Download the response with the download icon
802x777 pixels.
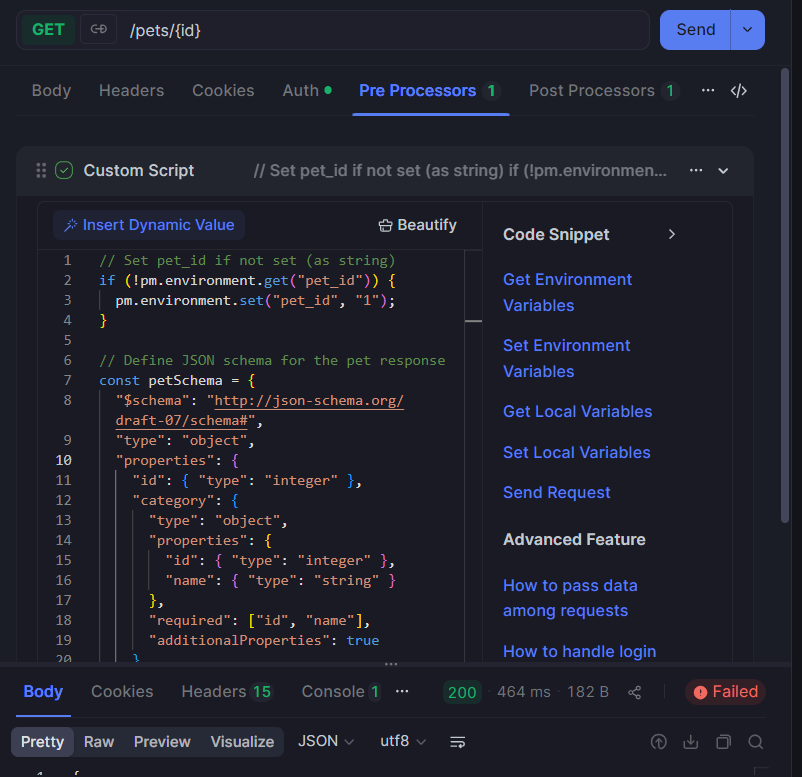[690, 742]
